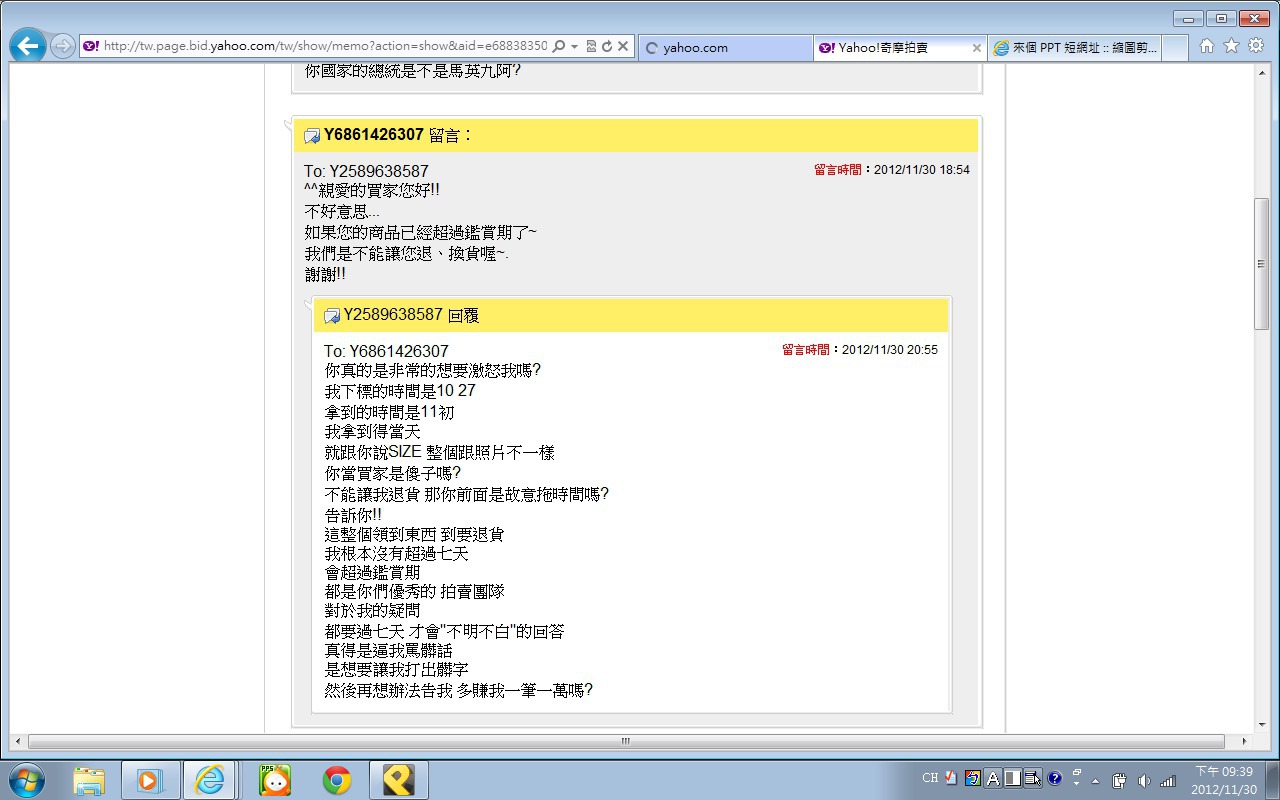1280x800 pixels.
Task: Click the compatibility view icon in address bar
Action: (591, 46)
